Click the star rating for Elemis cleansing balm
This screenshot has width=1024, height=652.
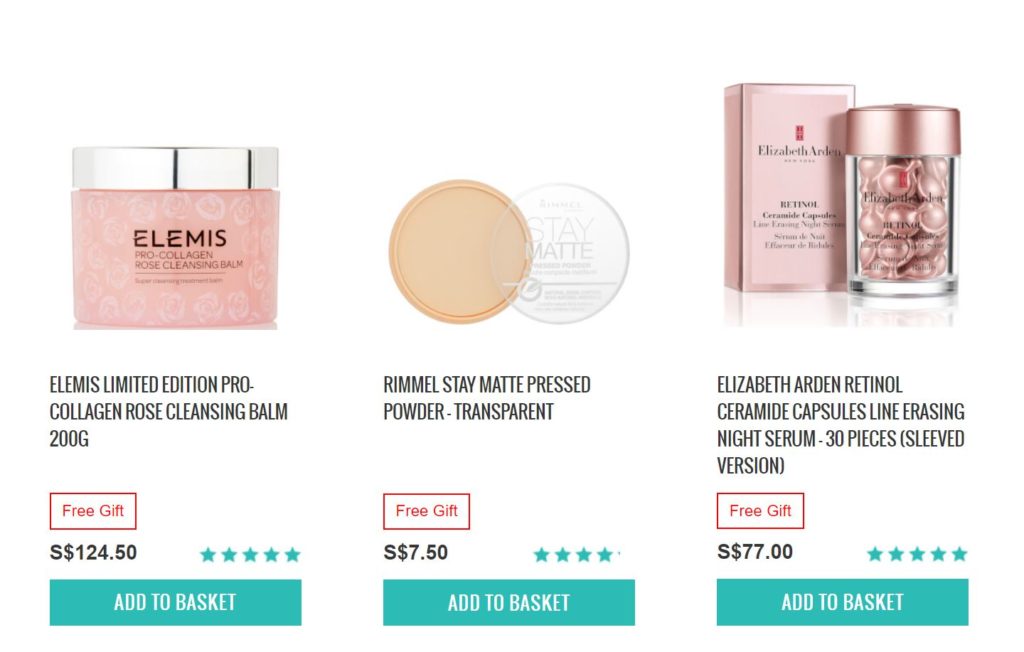click(x=250, y=555)
